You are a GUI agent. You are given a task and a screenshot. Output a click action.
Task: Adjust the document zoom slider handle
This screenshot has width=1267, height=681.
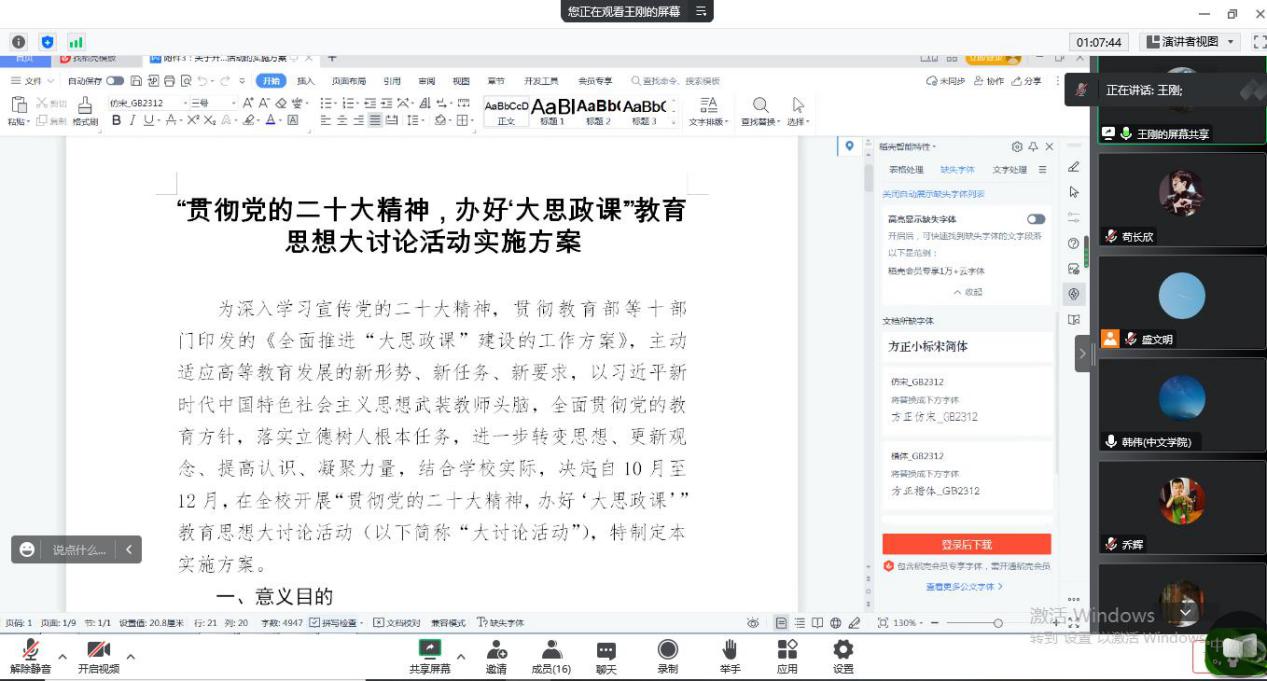[998, 623]
